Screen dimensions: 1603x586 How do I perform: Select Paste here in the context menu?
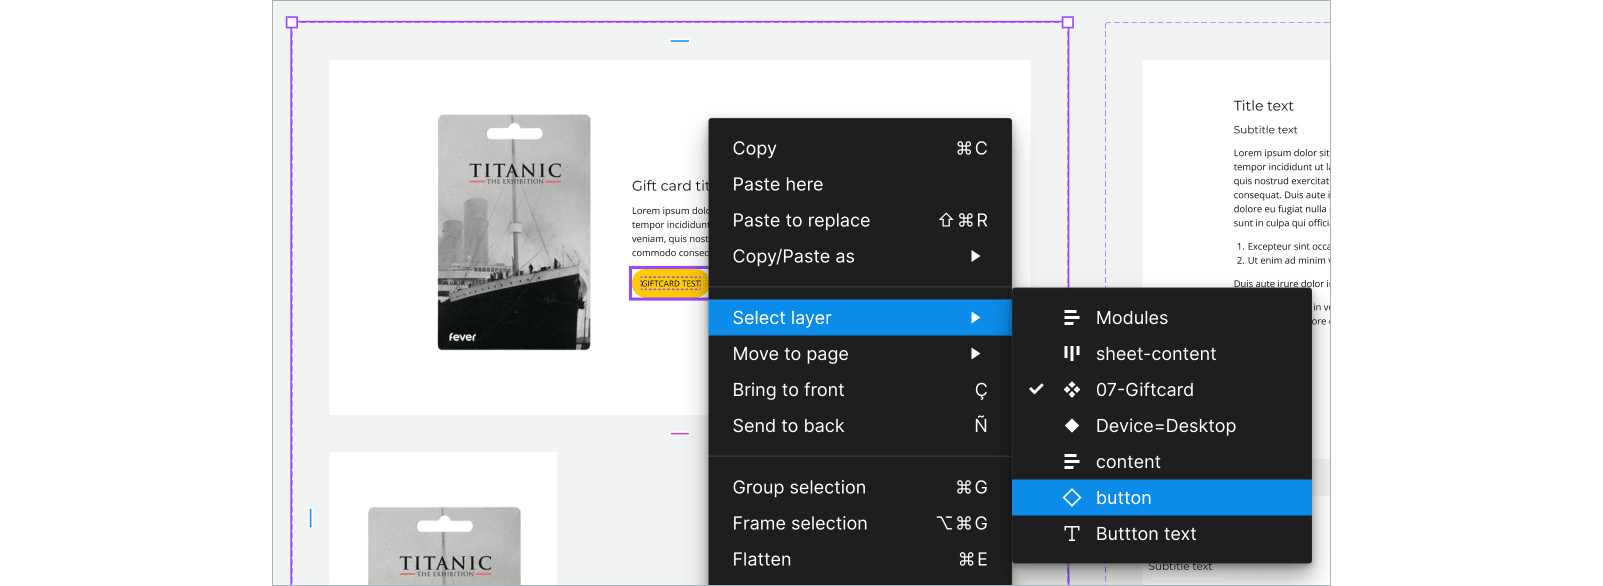coord(860,184)
